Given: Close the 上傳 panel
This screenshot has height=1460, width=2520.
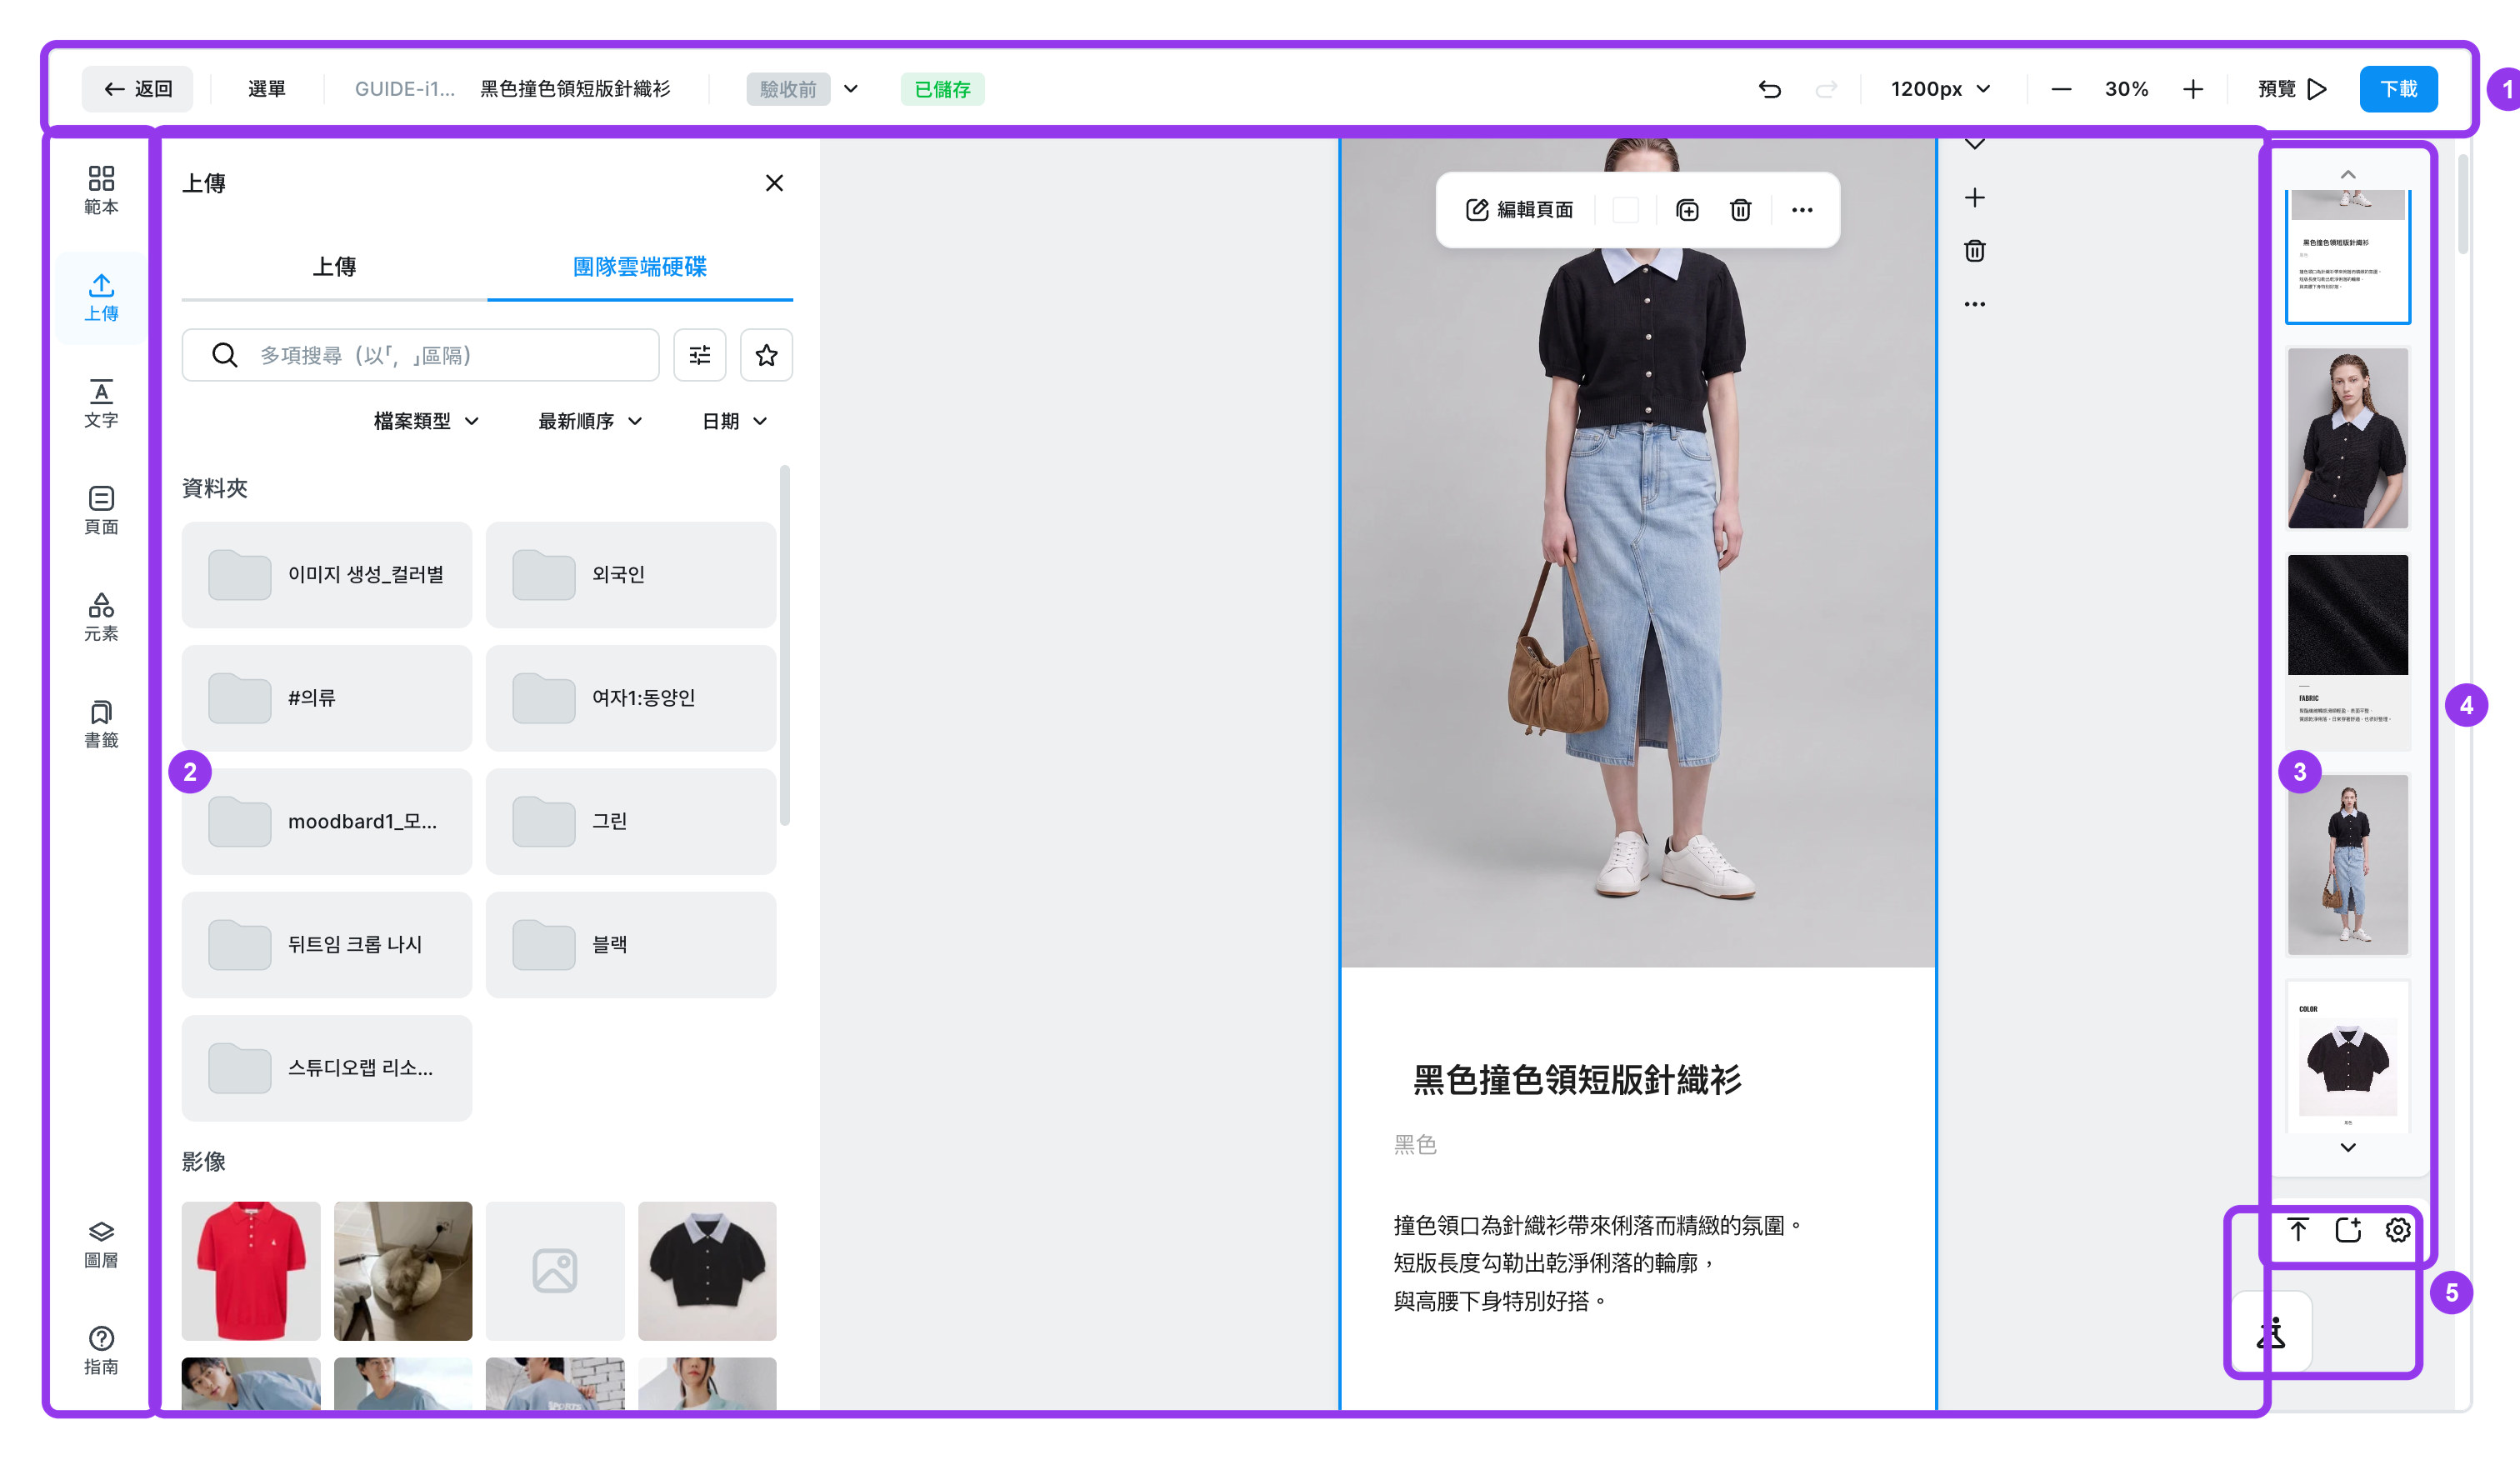Looking at the screenshot, I should click(774, 183).
